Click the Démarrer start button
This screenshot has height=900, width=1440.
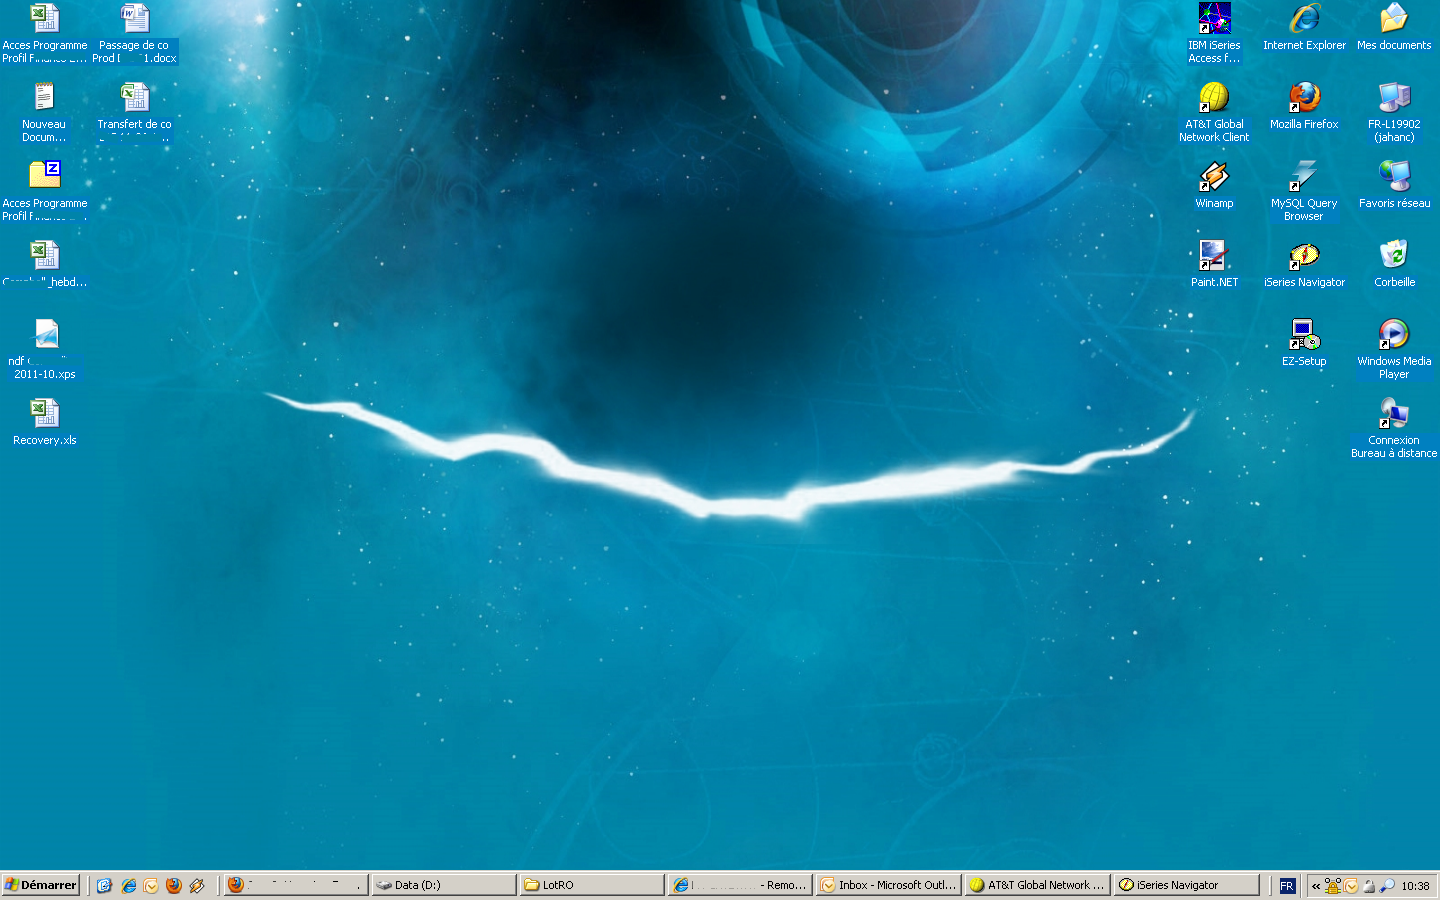pyautogui.click(x=41, y=885)
